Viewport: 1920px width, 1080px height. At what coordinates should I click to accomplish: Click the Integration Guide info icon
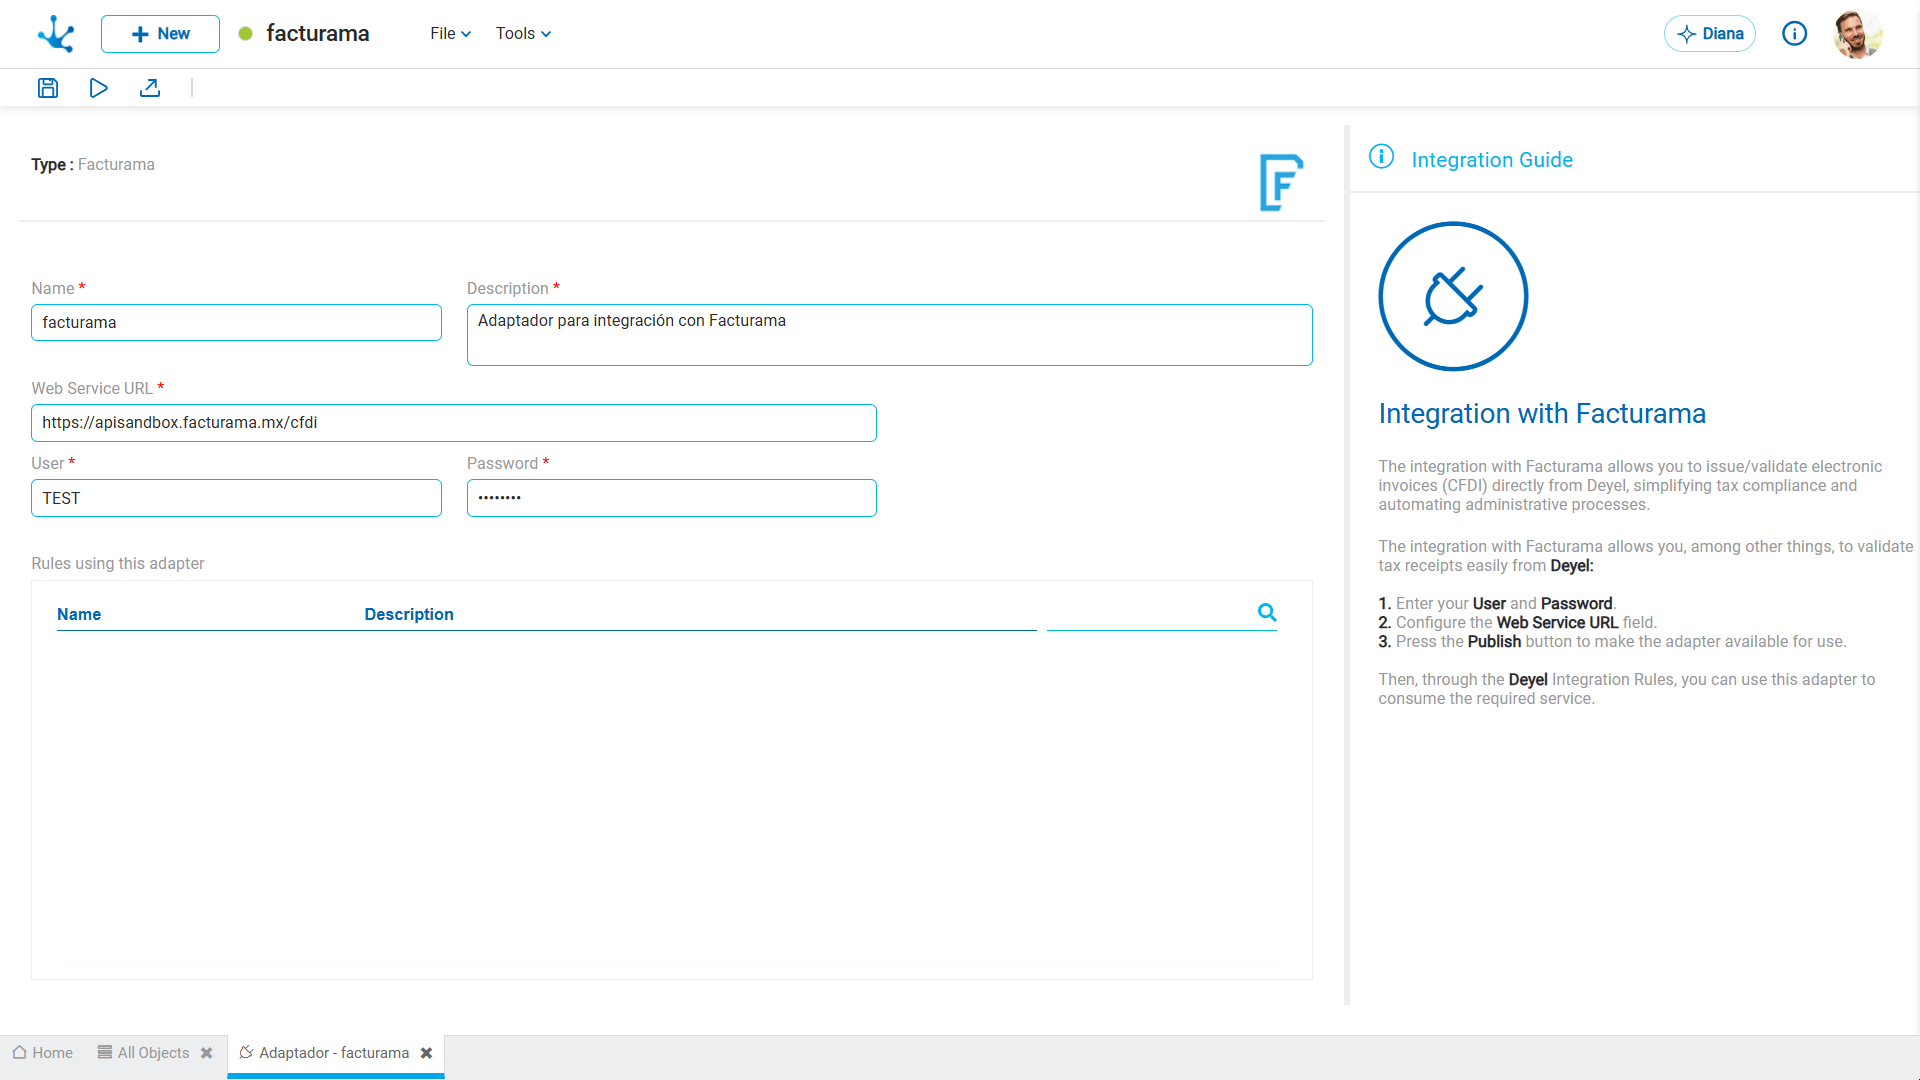pyautogui.click(x=1381, y=157)
